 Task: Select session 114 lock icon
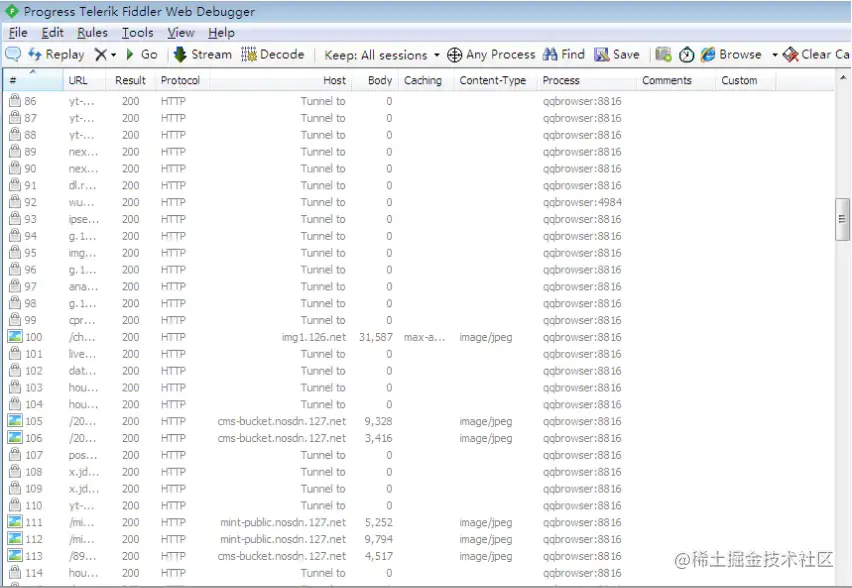(x=15, y=572)
